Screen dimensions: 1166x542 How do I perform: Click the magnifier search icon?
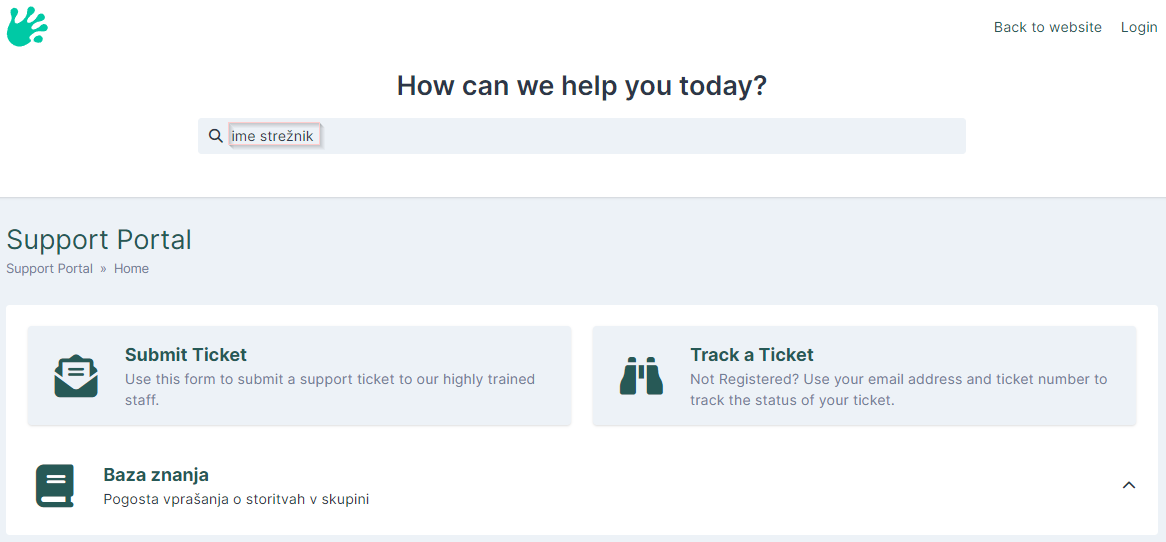coord(216,136)
